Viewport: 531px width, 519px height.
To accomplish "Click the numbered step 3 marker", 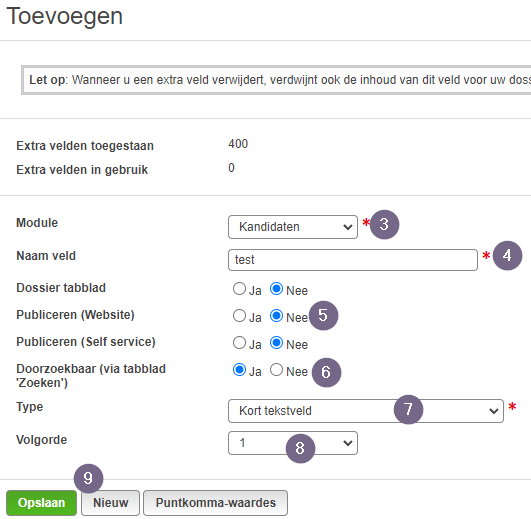I will tap(384, 224).
